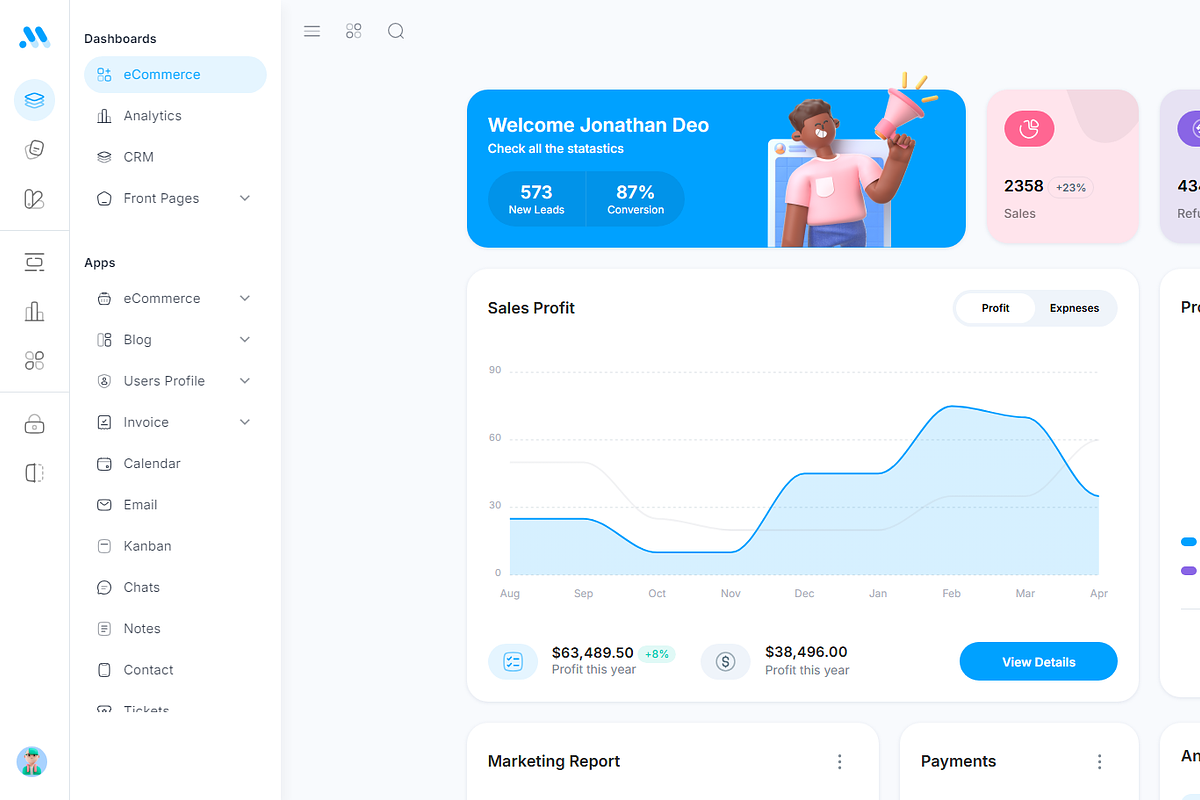Screen dimensions: 1200x800
Task: Open the user avatar in the rail
Action: pyautogui.click(x=32, y=762)
